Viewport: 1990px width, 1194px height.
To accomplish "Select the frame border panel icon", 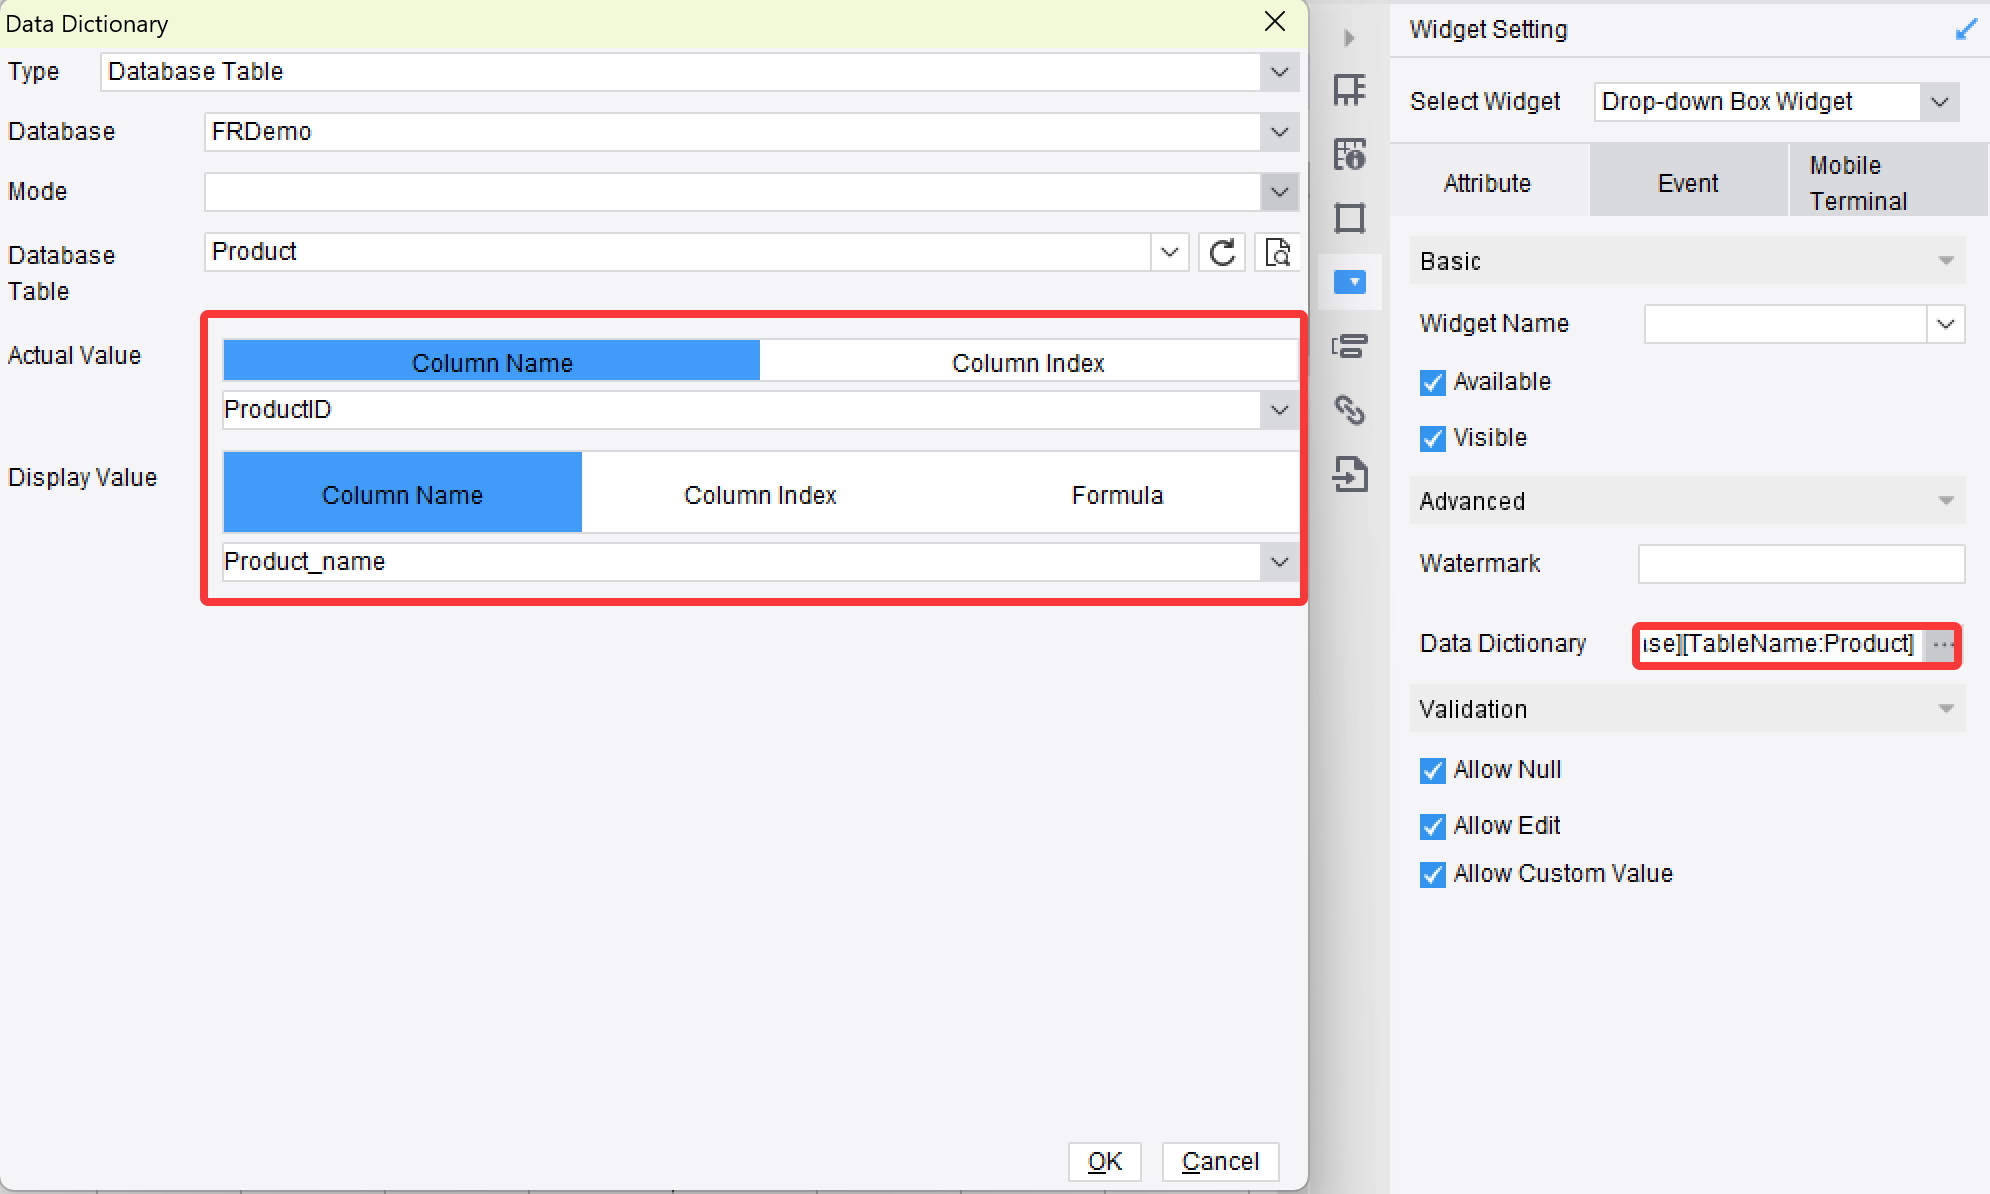I will 1352,218.
